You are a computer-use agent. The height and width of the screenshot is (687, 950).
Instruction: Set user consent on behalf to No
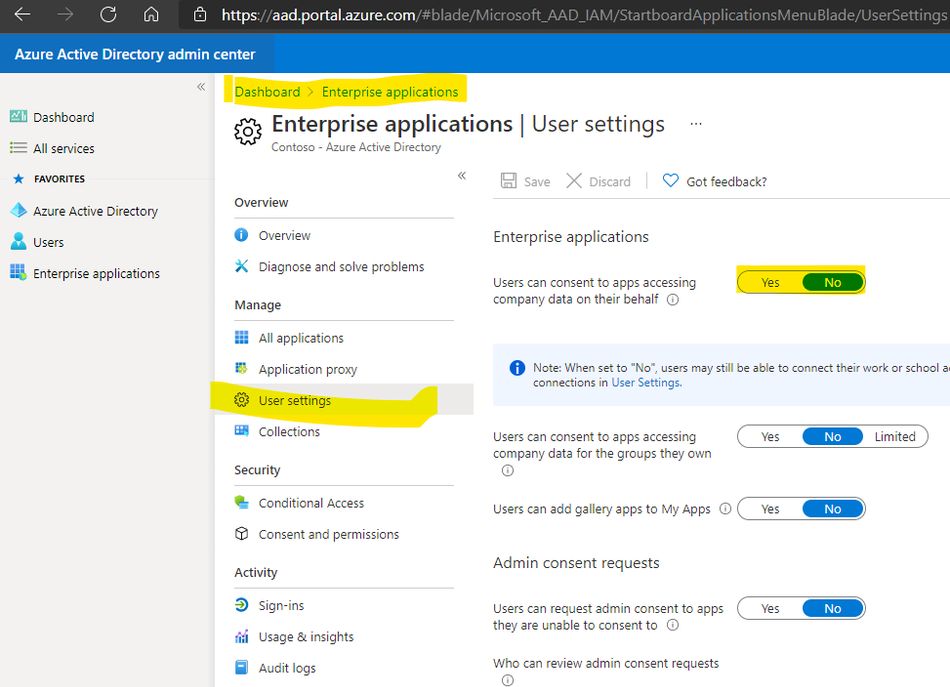click(x=832, y=282)
